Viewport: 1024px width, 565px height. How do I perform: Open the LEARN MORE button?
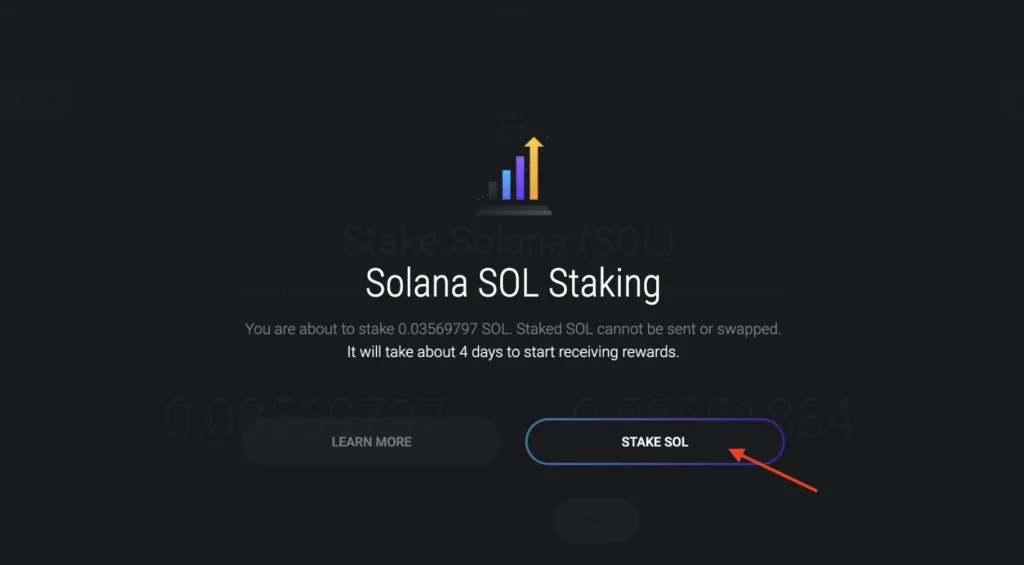(x=371, y=442)
